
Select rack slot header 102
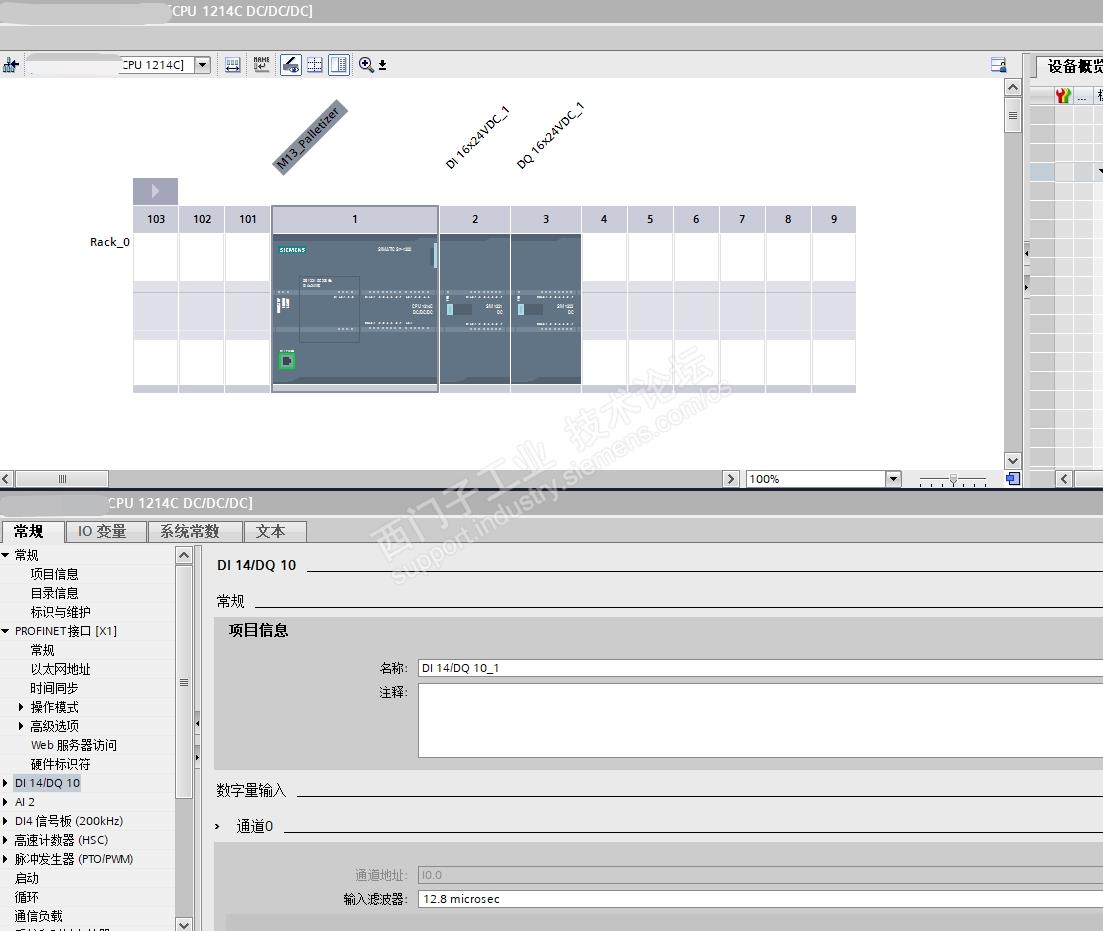(202, 220)
